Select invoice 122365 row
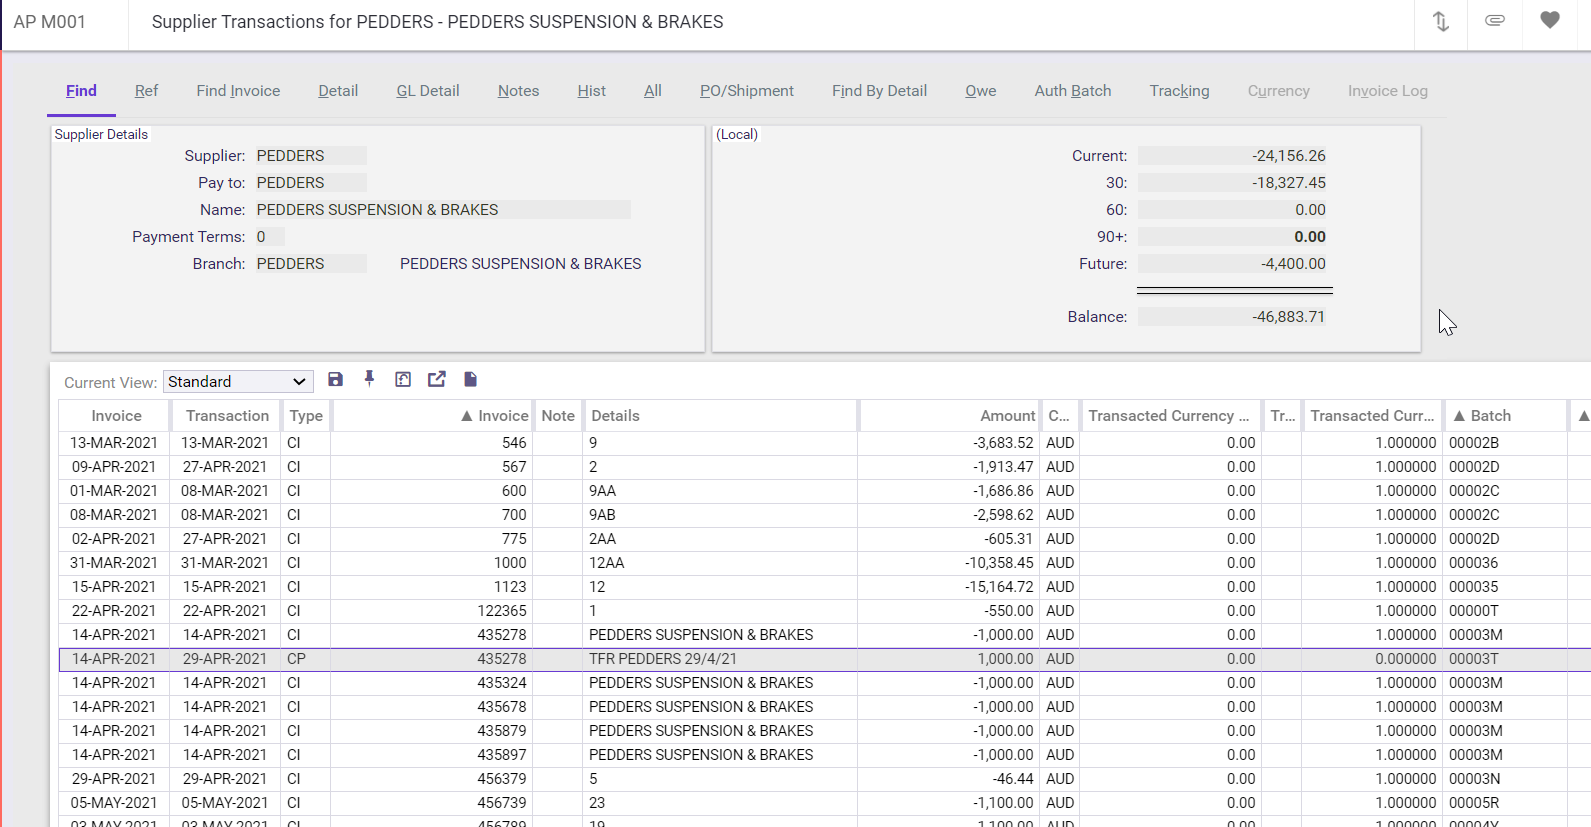Image resolution: width=1591 pixels, height=827 pixels. [x=824, y=611]
